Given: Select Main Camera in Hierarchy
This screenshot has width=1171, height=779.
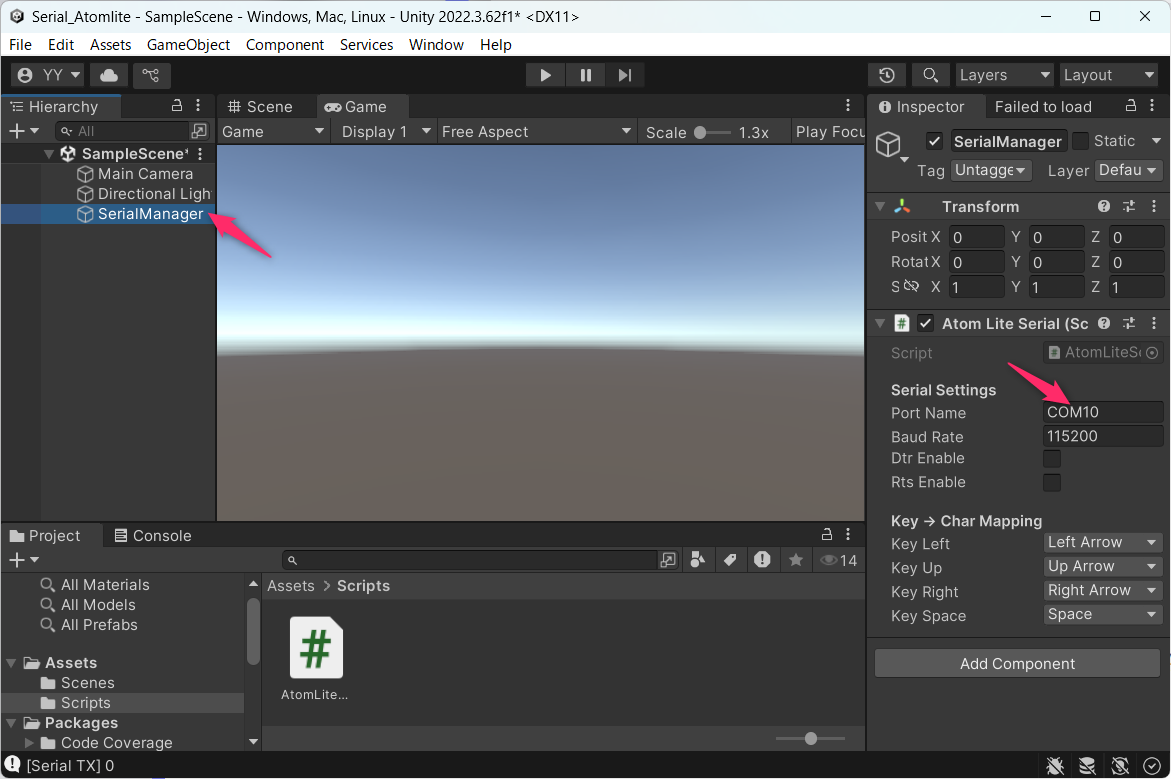Looking at the screenshot, I should pos(145,174).
